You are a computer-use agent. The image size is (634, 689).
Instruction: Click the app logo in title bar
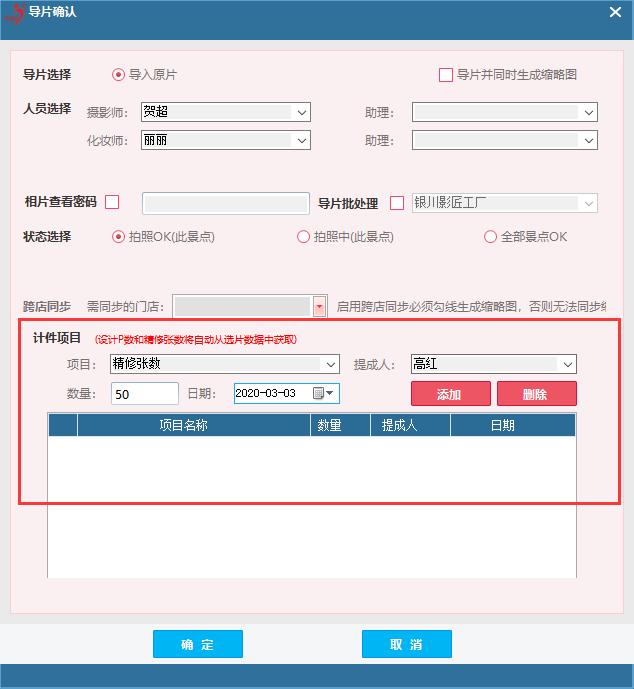(15, 13)
